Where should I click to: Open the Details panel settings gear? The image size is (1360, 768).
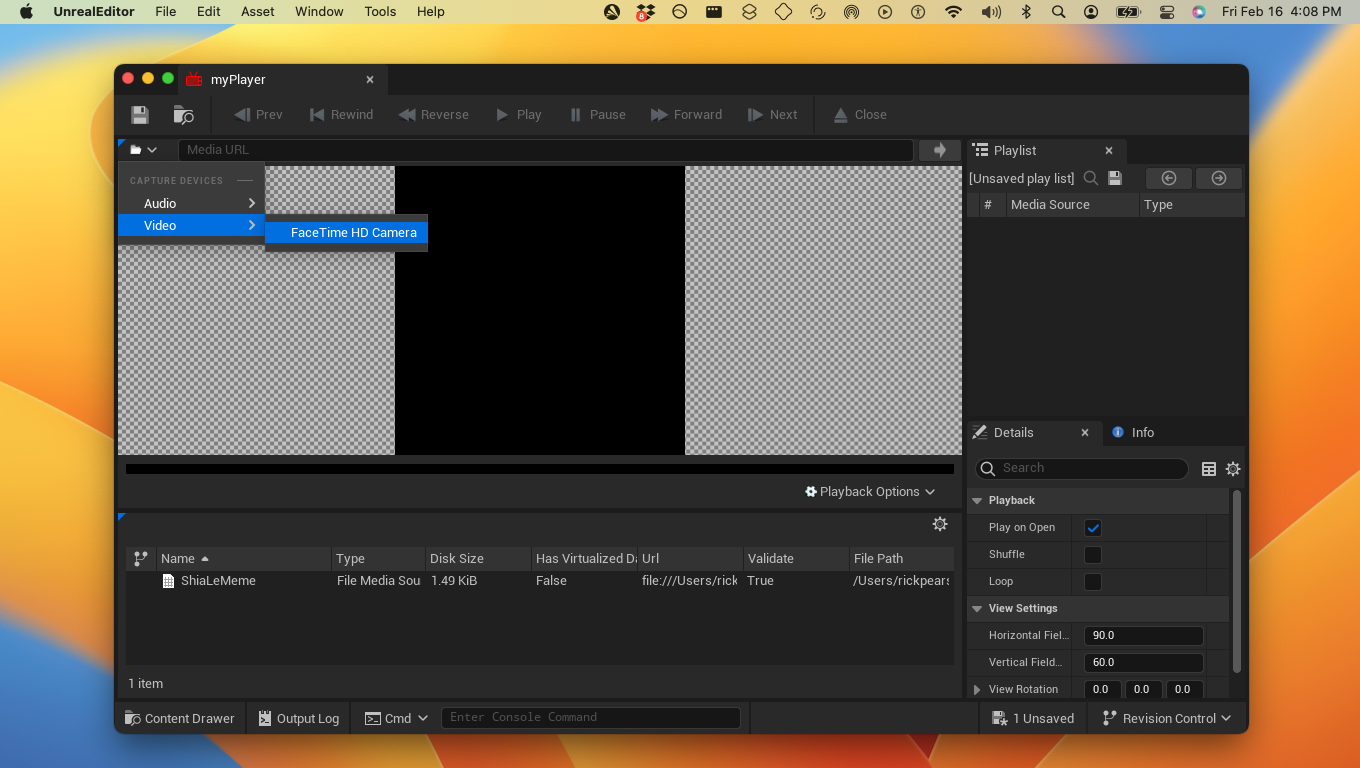click(1233, 469)
